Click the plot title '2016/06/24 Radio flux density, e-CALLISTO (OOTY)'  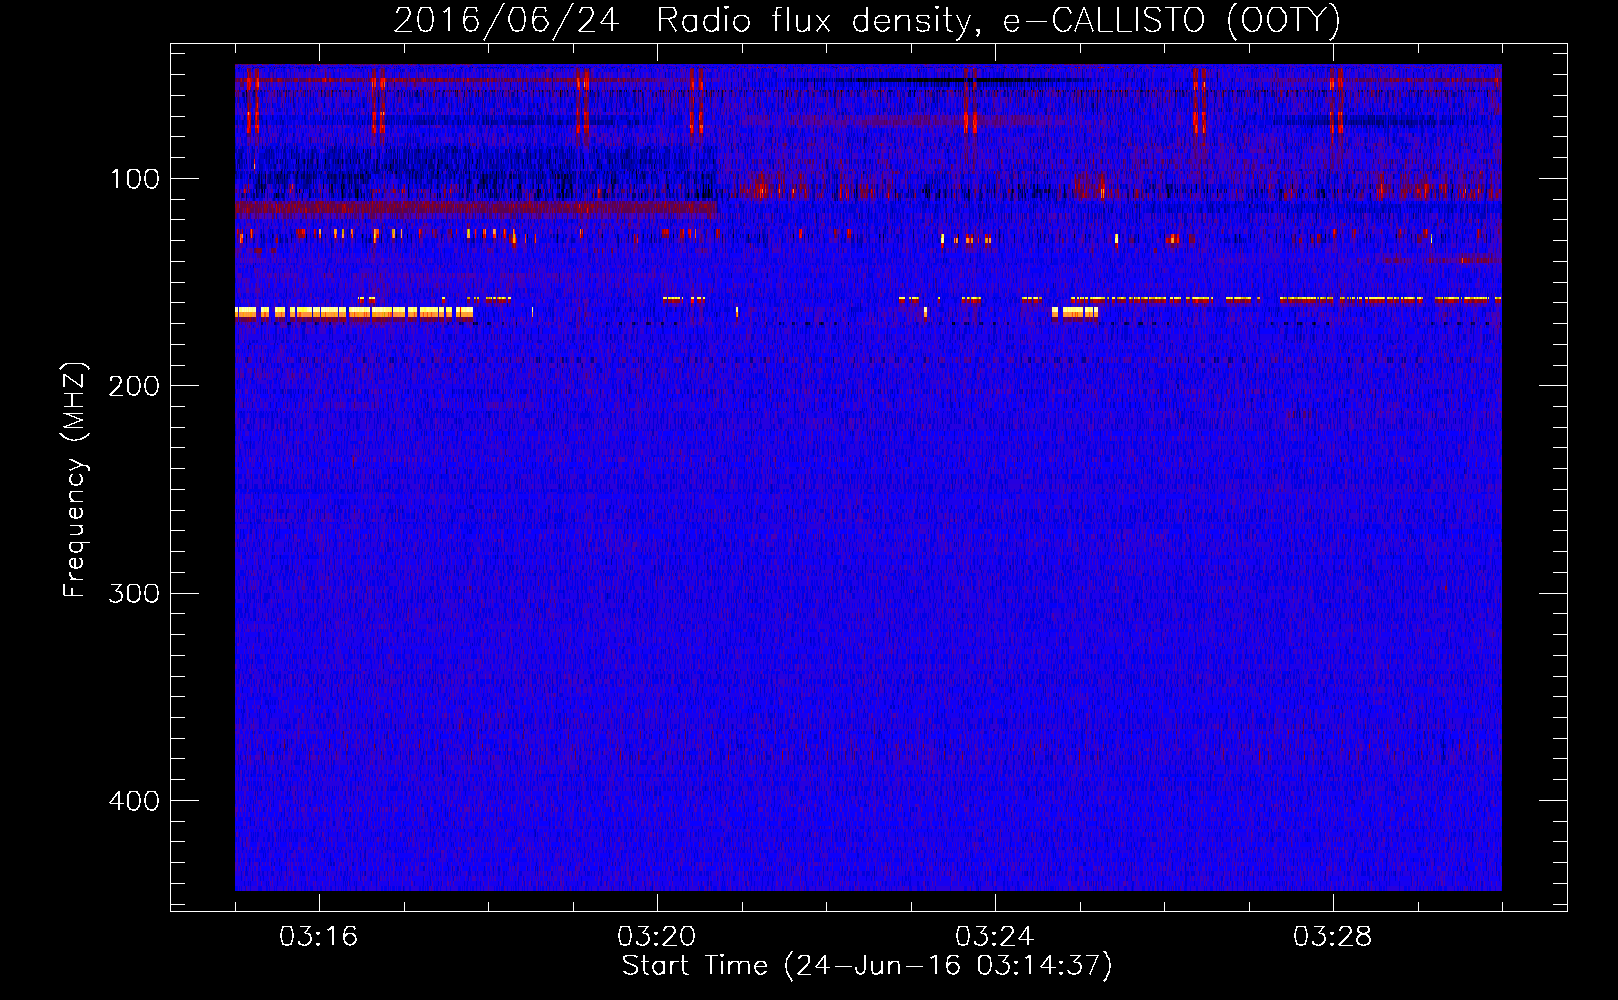point(867,20)
